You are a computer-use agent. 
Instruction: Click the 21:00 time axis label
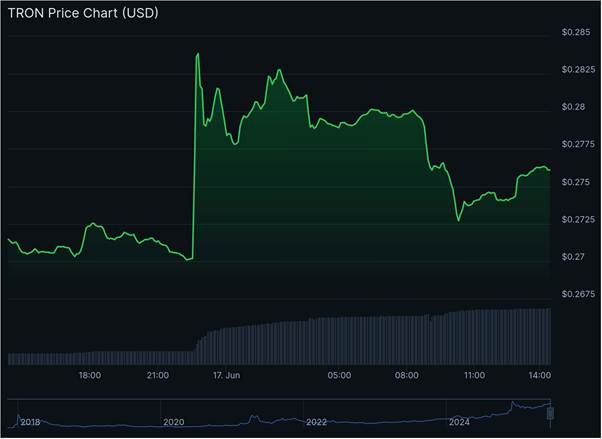(158, 376)
